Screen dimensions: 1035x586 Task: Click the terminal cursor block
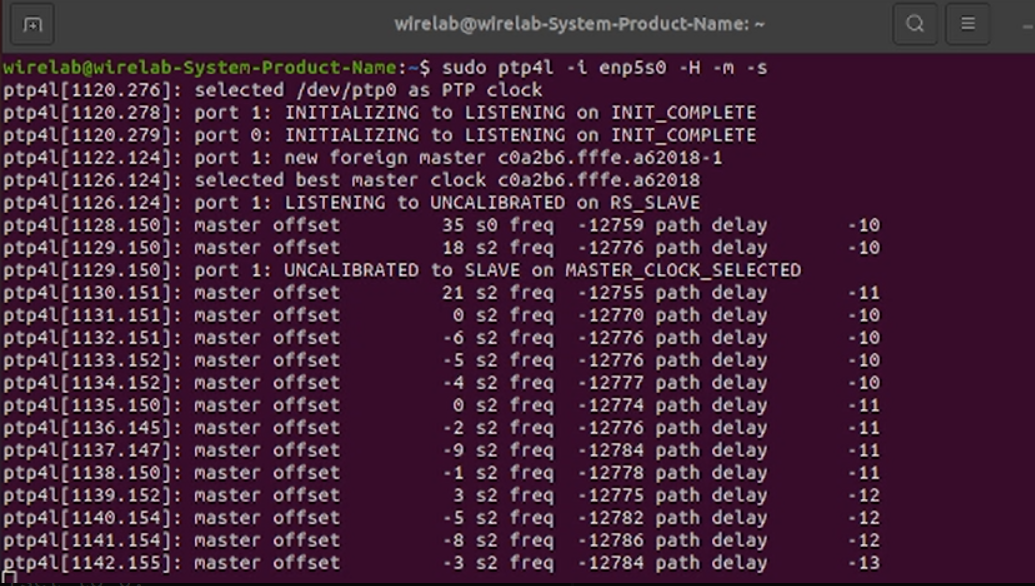[9, 579]
